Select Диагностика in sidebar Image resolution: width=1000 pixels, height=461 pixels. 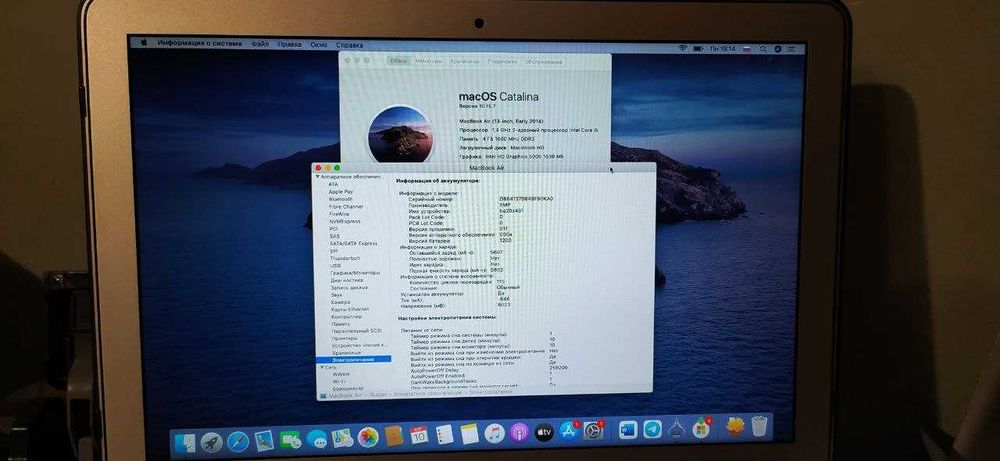[348, 280]
